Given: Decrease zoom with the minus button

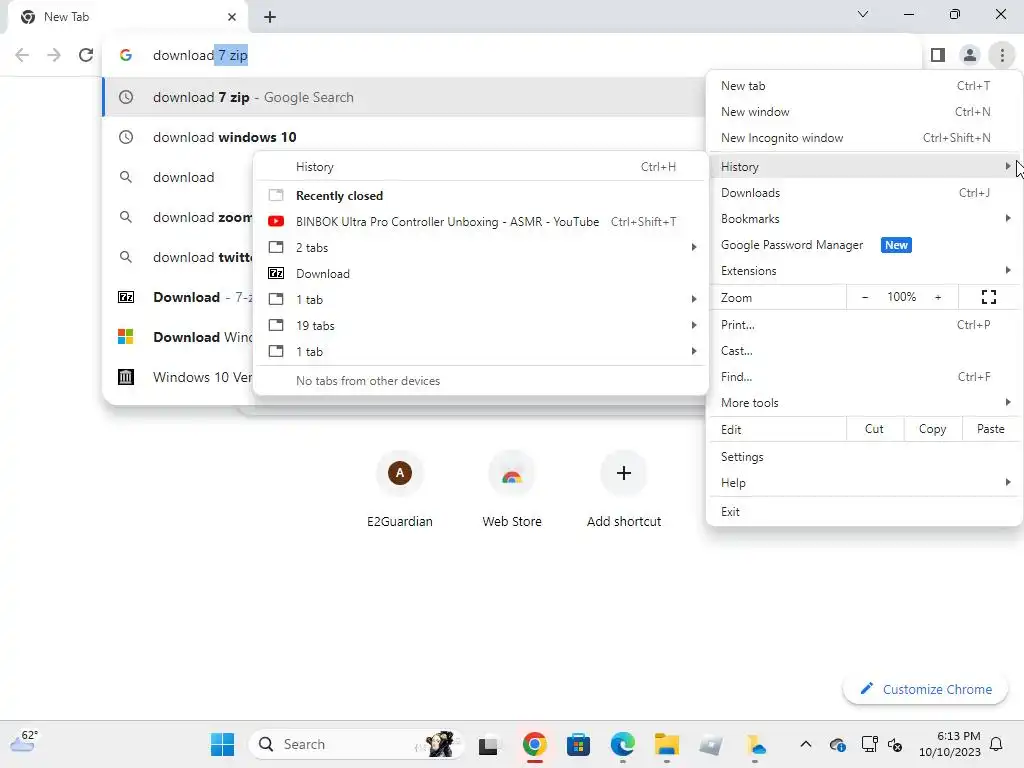Looking at the screenshot, I should [x=865, y=297].
